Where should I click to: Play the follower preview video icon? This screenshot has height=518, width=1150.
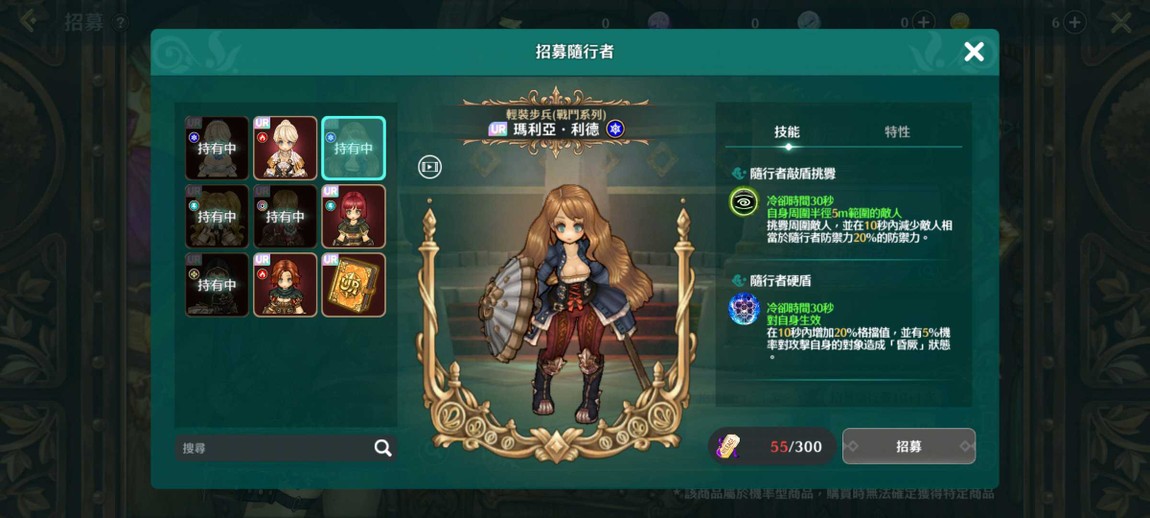(430, 167)
